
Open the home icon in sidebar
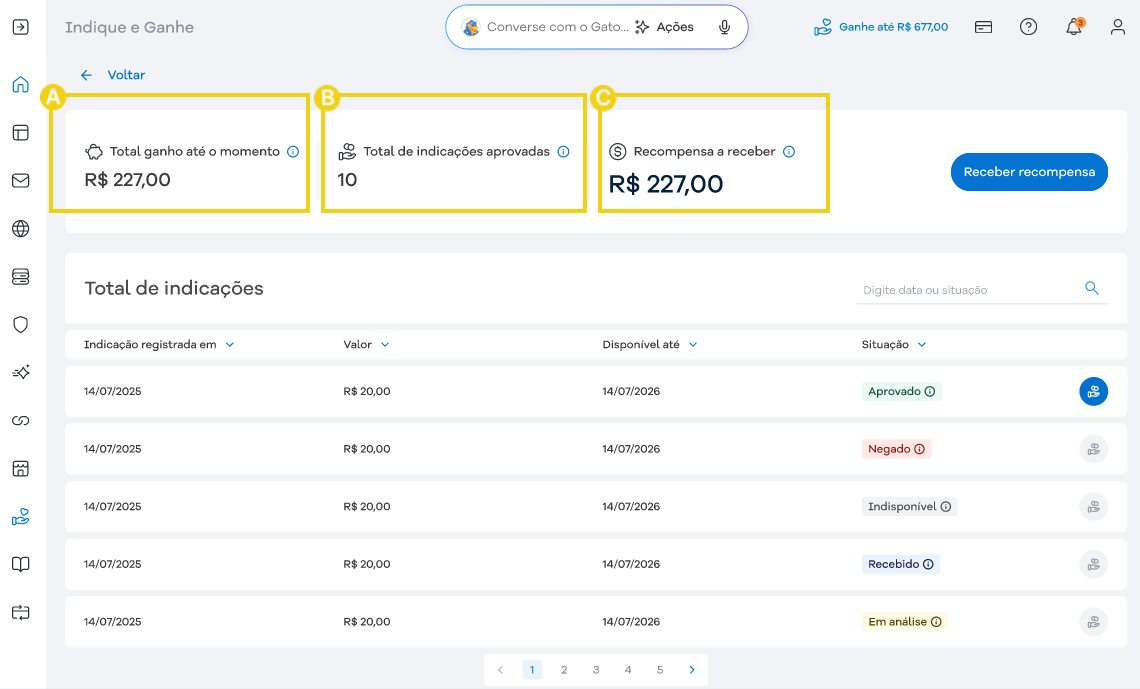(20, 85)
